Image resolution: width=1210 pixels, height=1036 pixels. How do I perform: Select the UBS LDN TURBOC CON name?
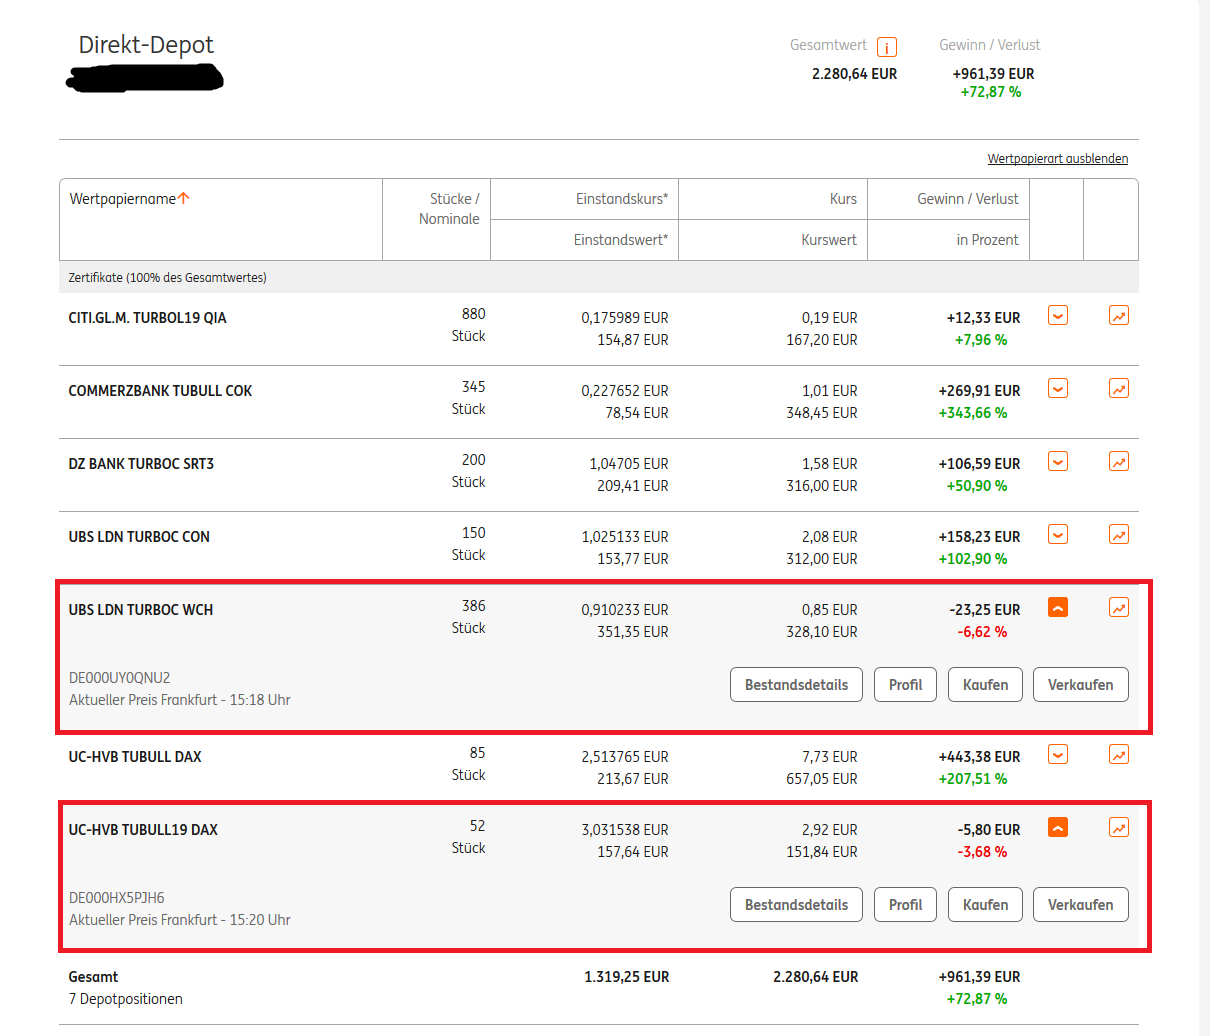[x=139, y=537]
